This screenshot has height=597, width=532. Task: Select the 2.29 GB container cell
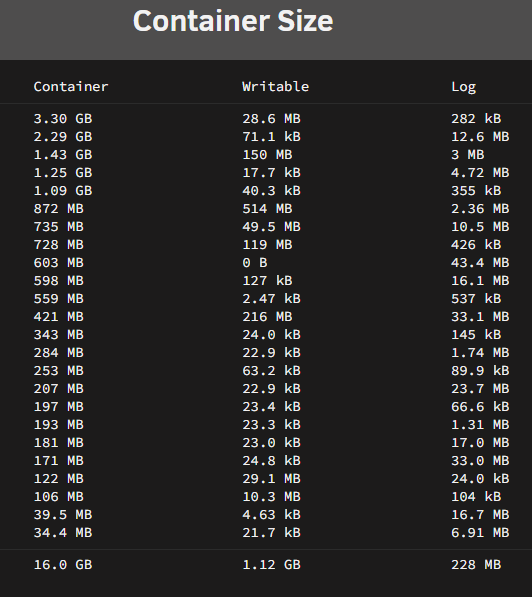(x=63, y=137)
